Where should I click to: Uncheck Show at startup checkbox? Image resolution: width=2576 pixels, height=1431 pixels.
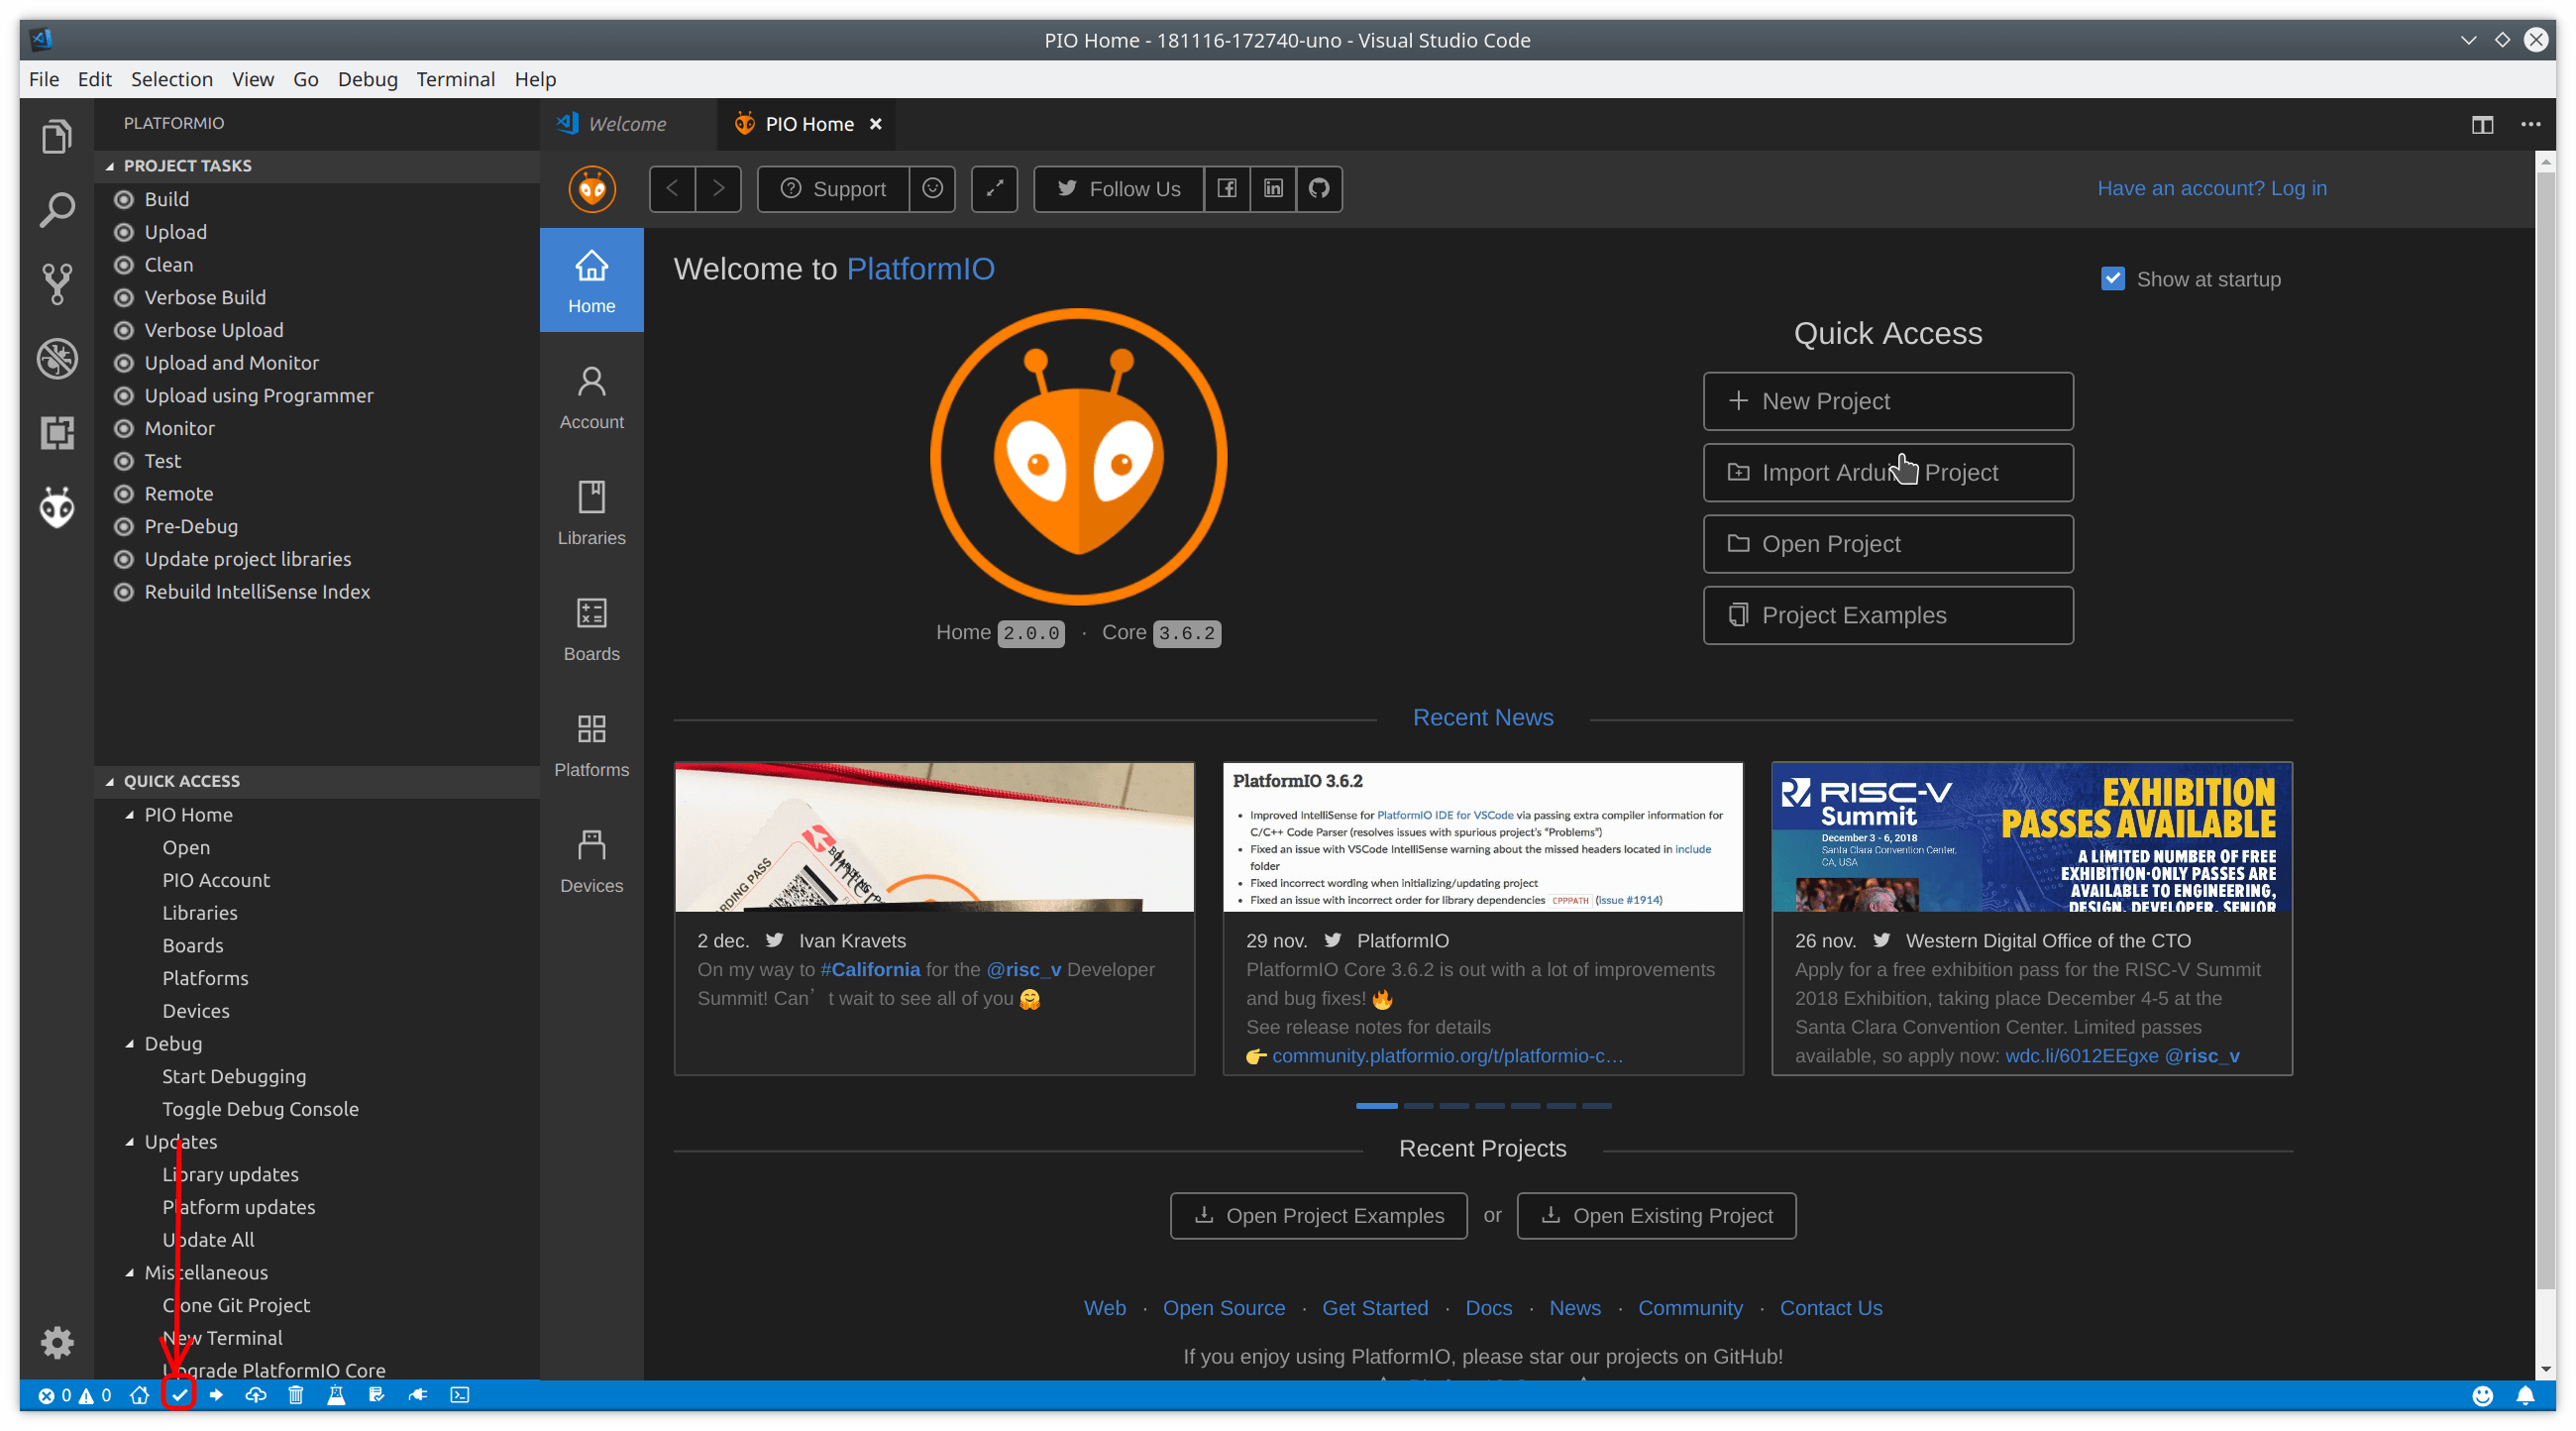tap(2112, 279)
